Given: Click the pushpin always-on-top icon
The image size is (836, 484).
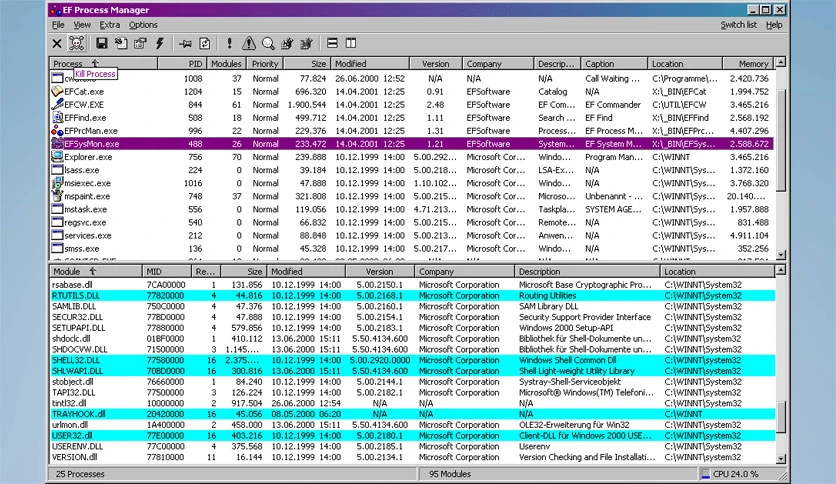Looking at the screenshot, I should (x=185, y=44).
